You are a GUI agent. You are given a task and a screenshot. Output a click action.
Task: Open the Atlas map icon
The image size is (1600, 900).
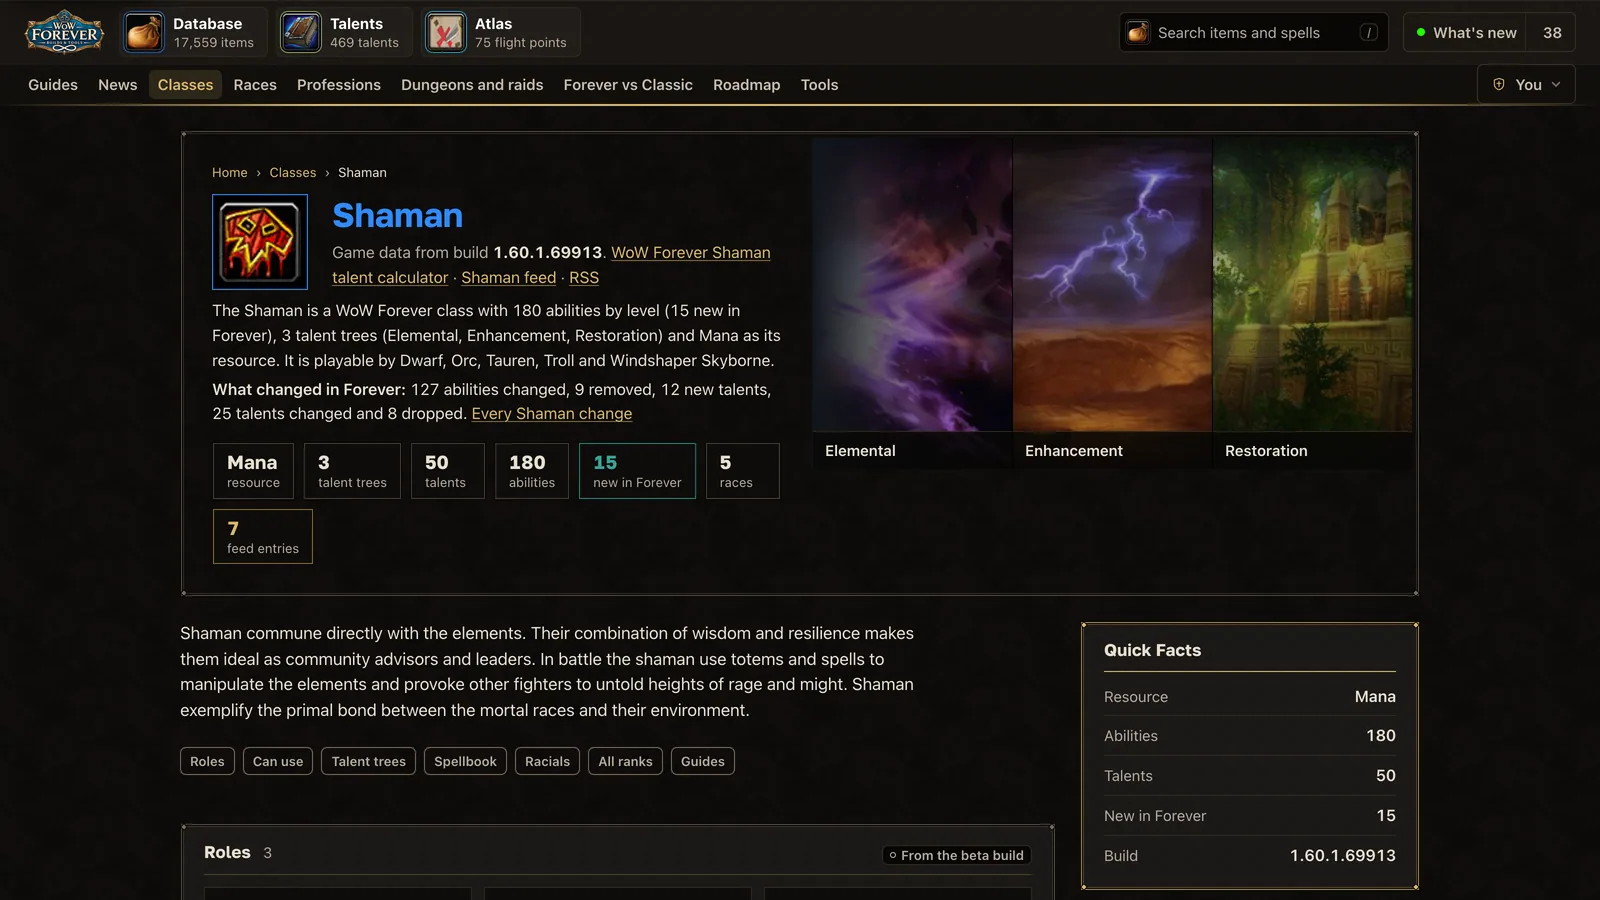click(x=445, y=33)
